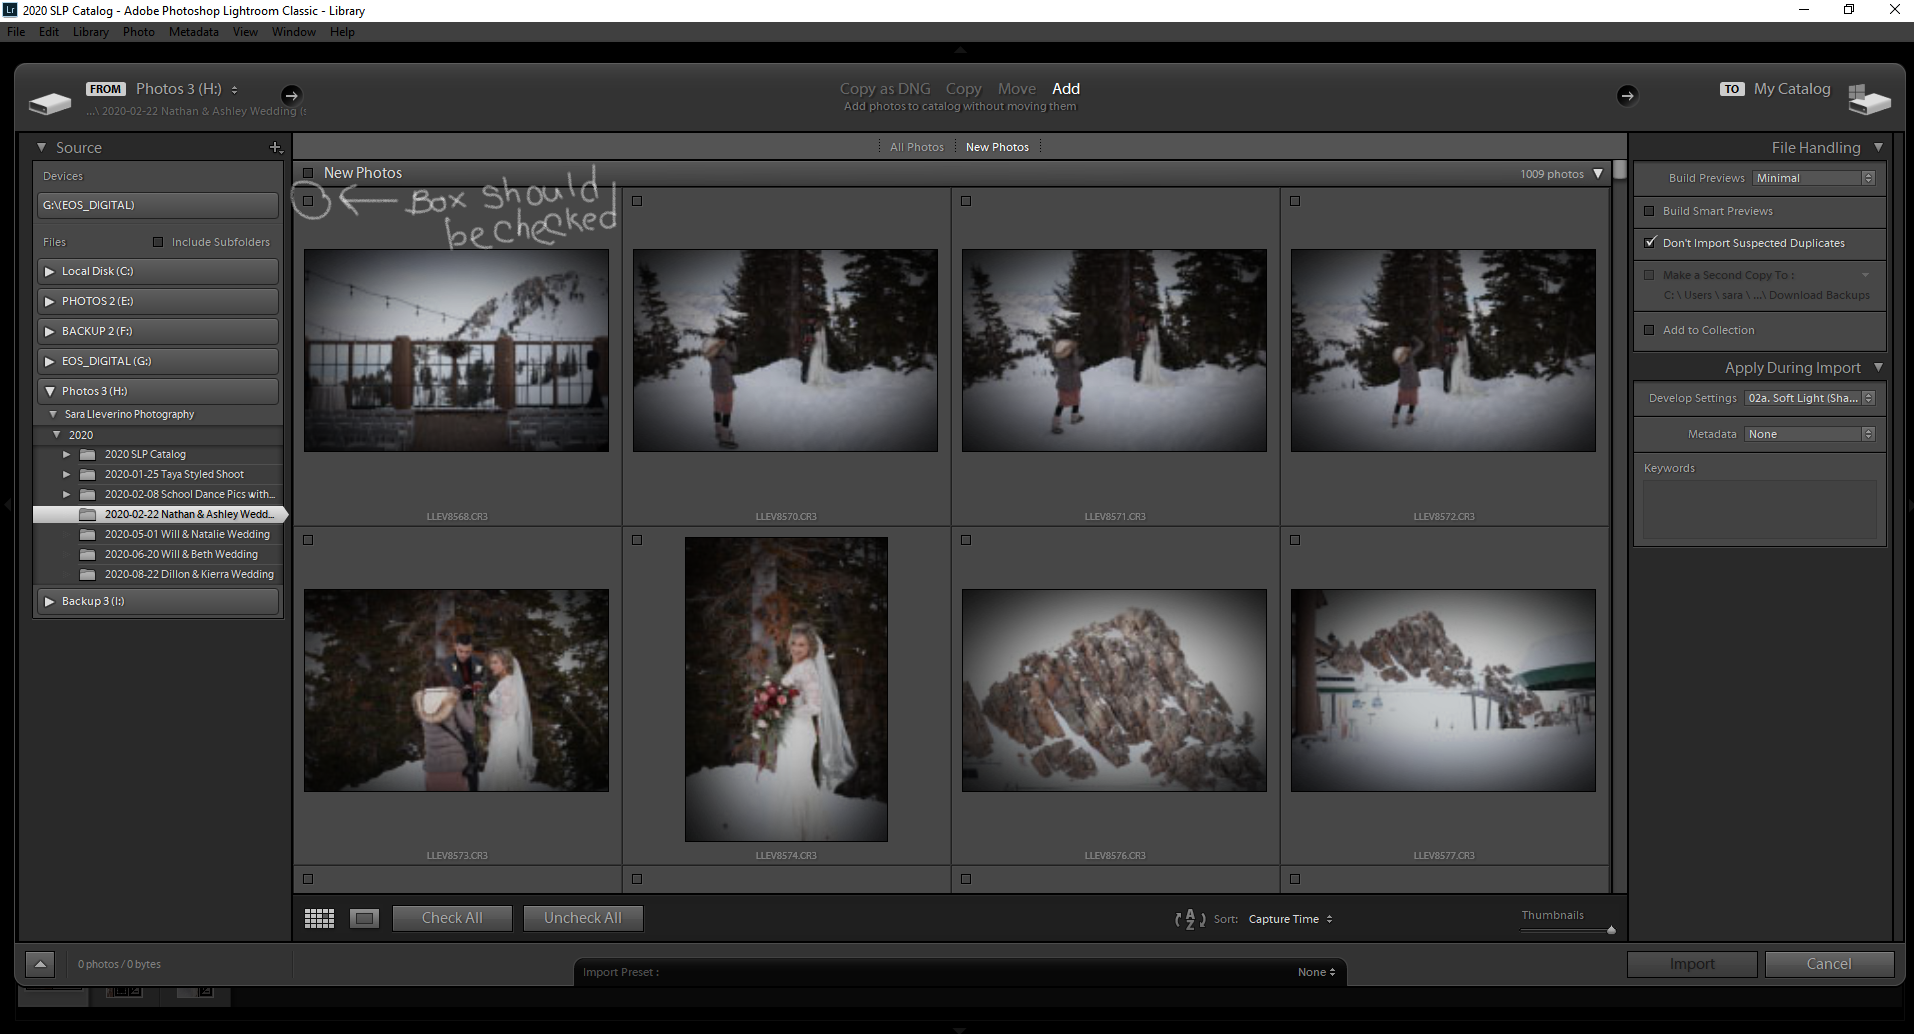Switch to the All Photos tab
Viewport: 1914px width, 1034px height.
click(916, 146)
